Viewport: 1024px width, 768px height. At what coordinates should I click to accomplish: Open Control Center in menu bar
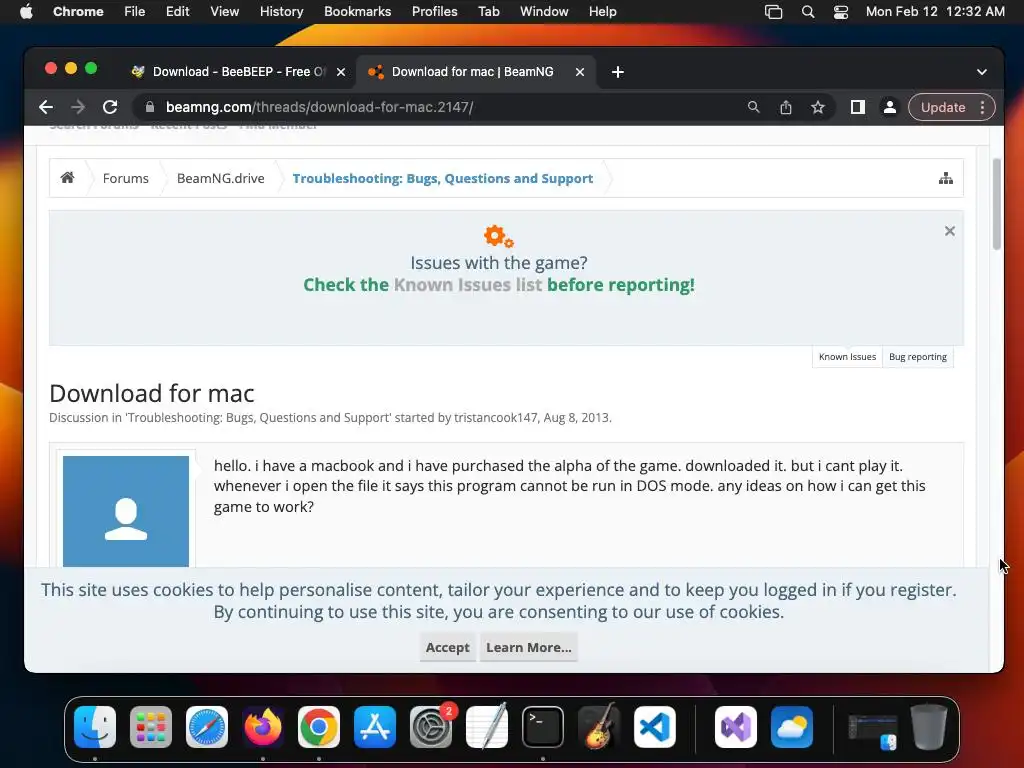[840, 12]
